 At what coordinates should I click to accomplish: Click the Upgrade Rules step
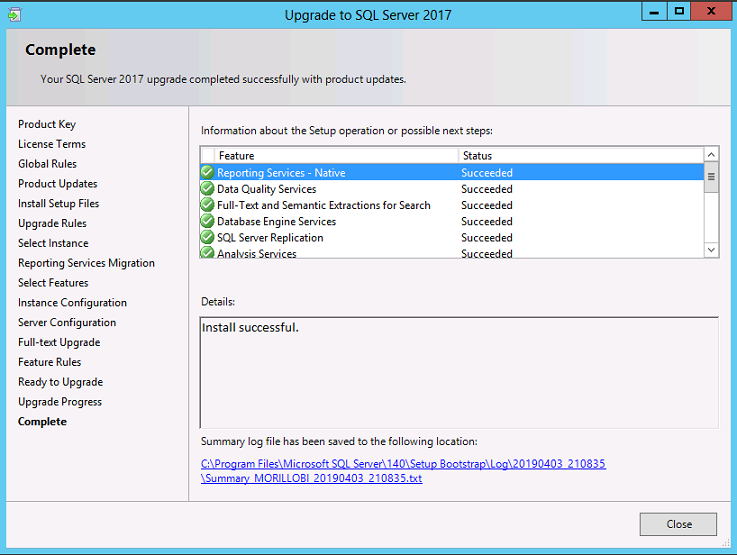click(x=52, y=223)
